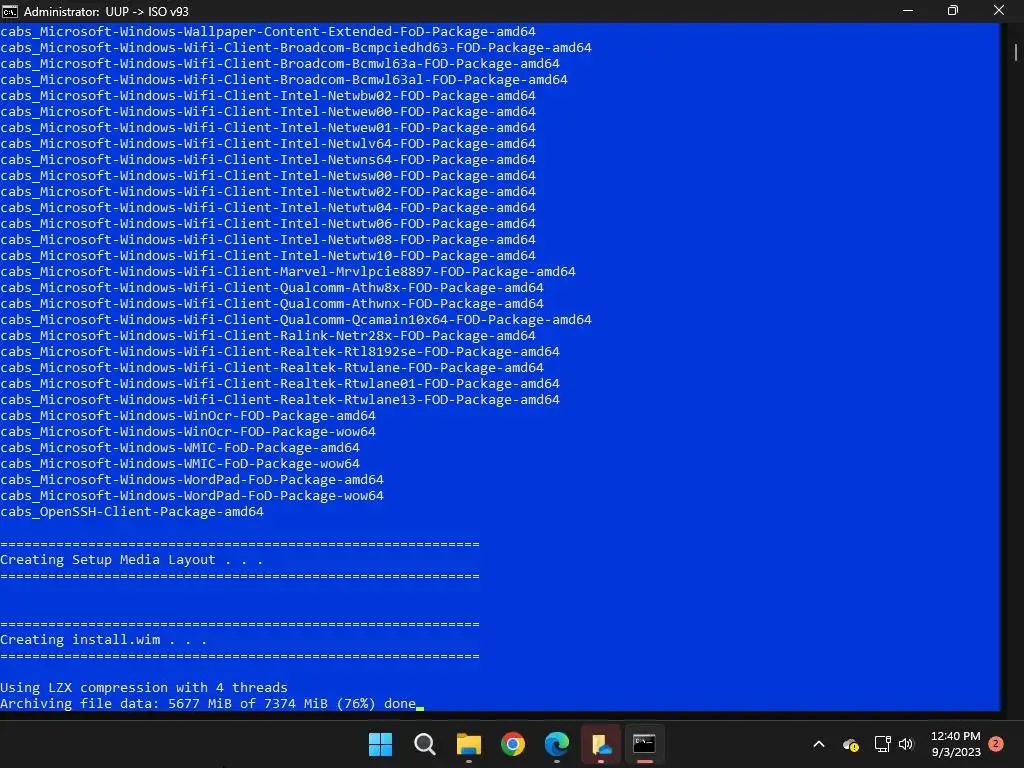Open the clock showing 12:40 PM
Viewport: 1024px width, 768px height.
955,744
